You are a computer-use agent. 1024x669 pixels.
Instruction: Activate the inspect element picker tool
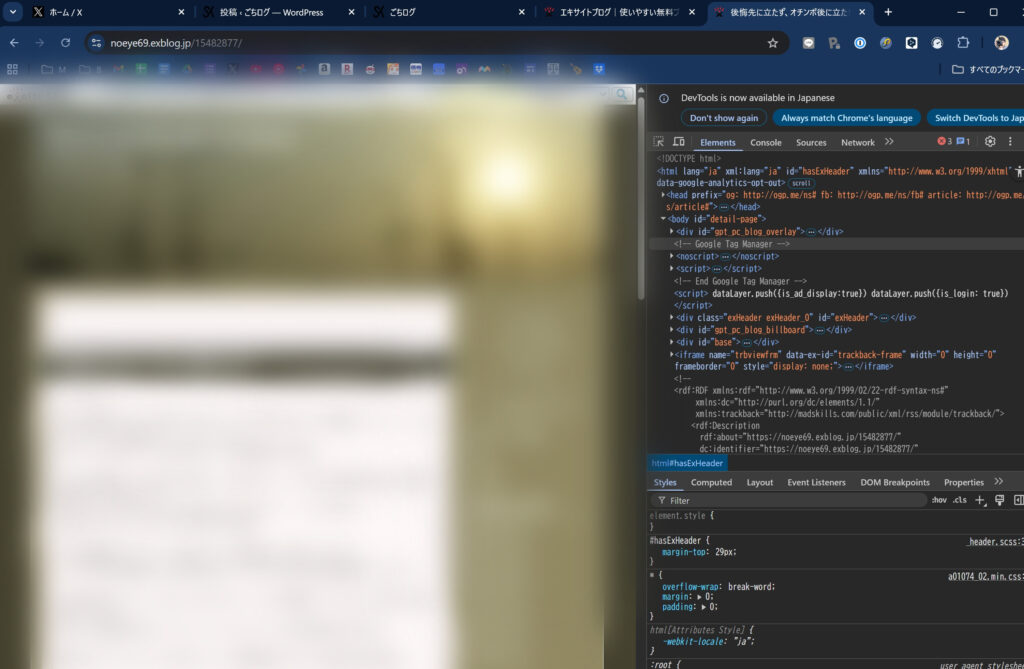point(659,142)
